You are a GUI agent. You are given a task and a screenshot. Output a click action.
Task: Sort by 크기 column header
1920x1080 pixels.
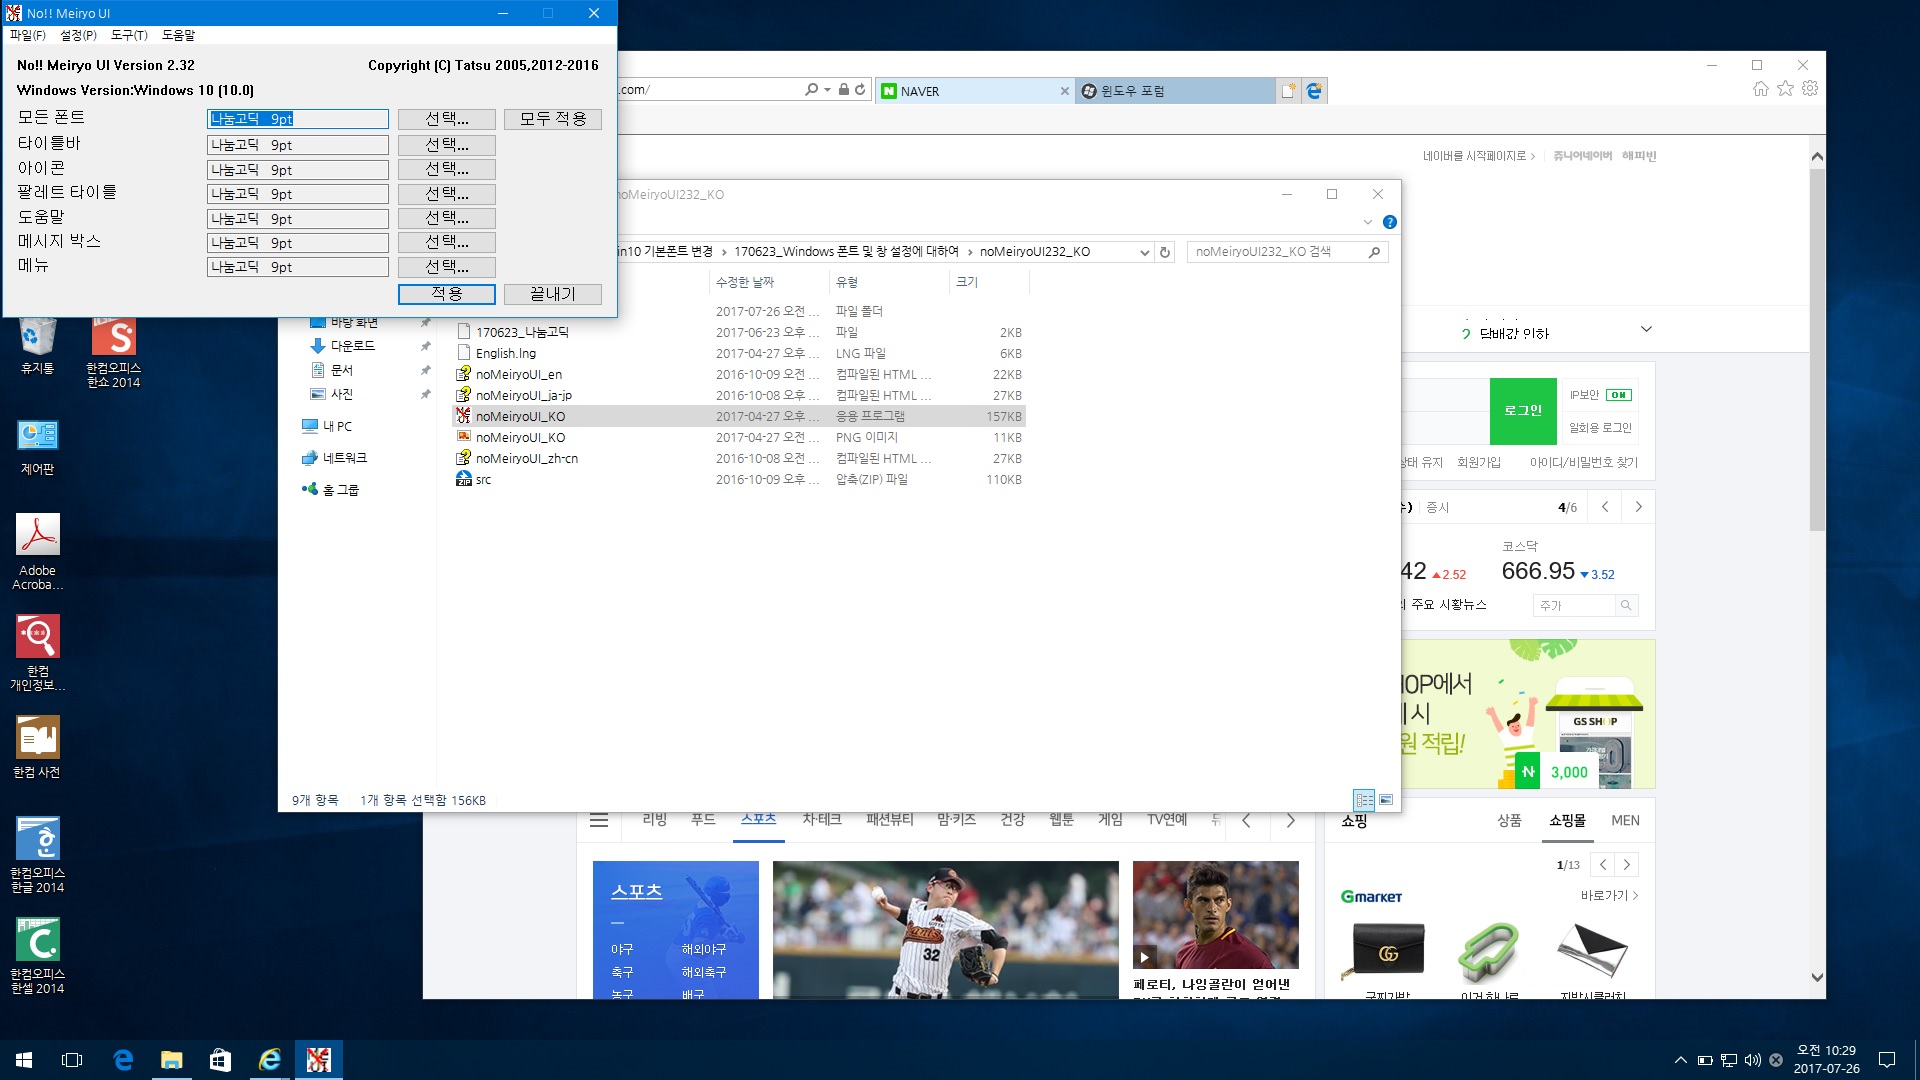[988, 282]
